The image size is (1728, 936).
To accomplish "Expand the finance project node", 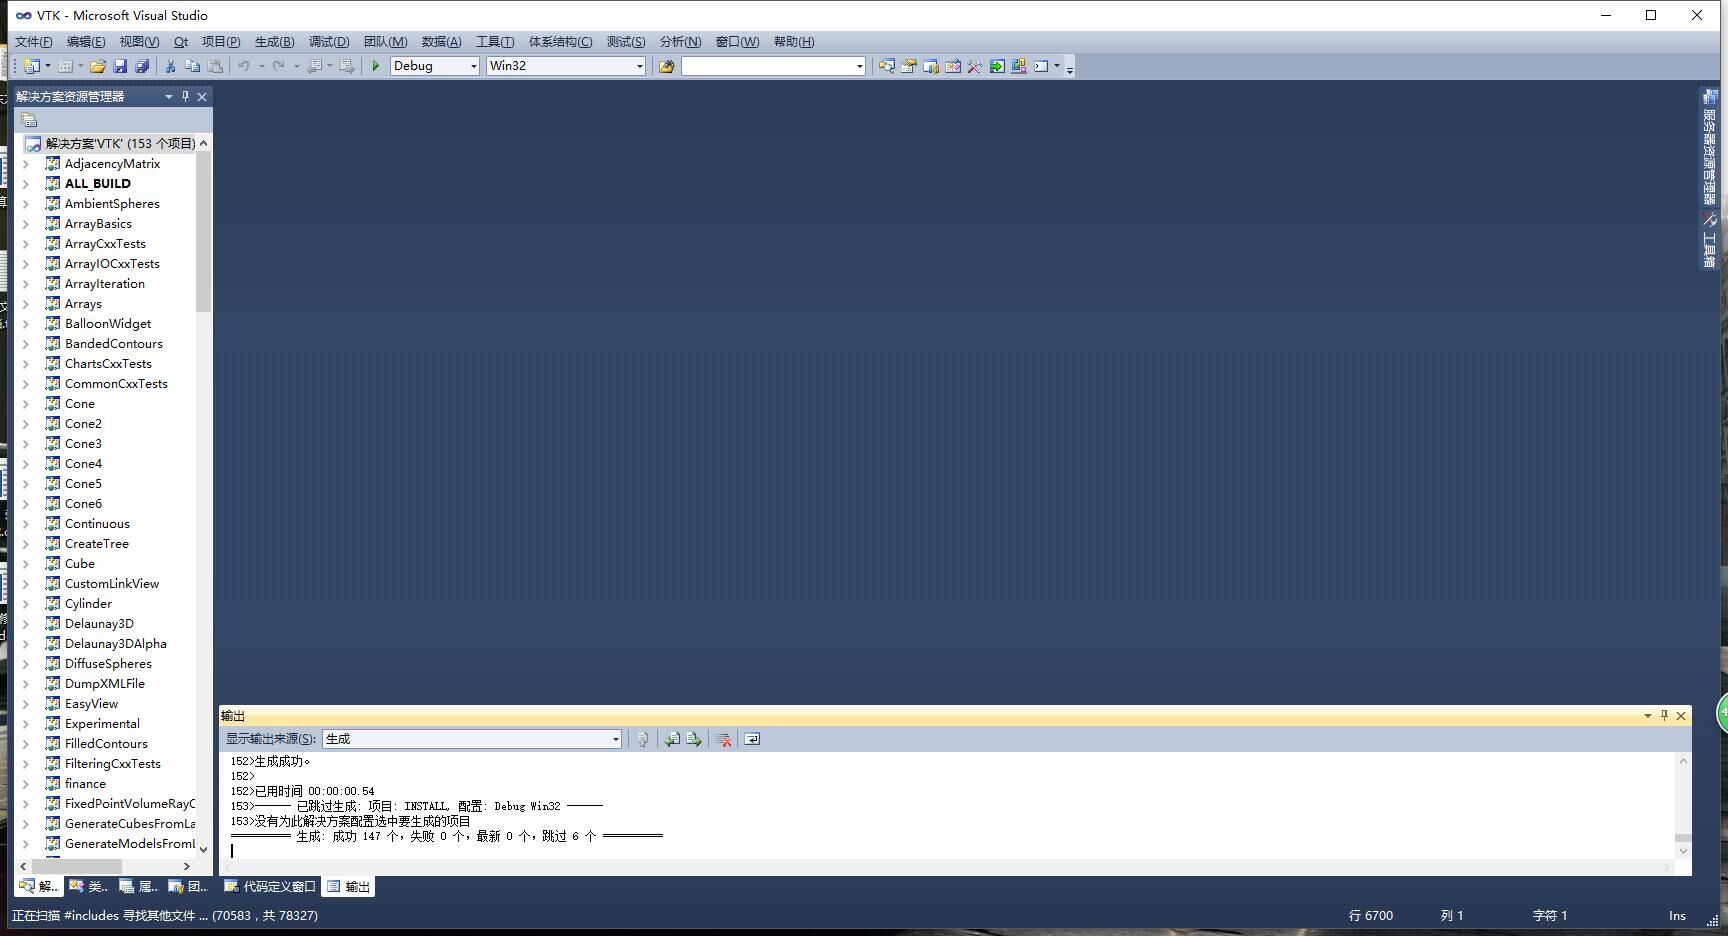I will click(x=26, y=784).
